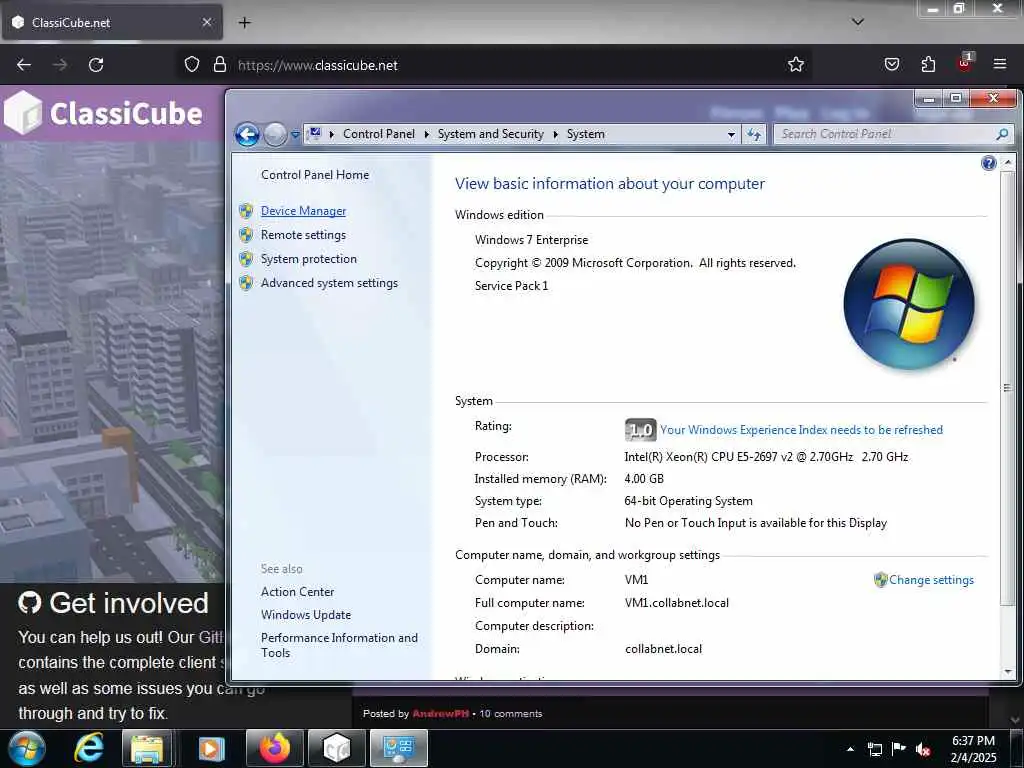Click the Windows 7 logo image
The image size is (1024, 768).
[x=908, y=304]
